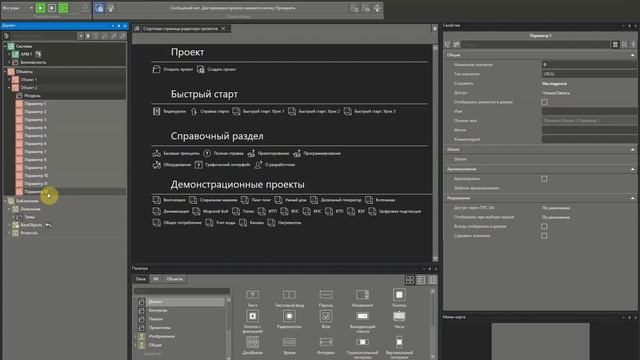
Task: Select the 'АРМ 1' node in the tree
Action: 26,54
